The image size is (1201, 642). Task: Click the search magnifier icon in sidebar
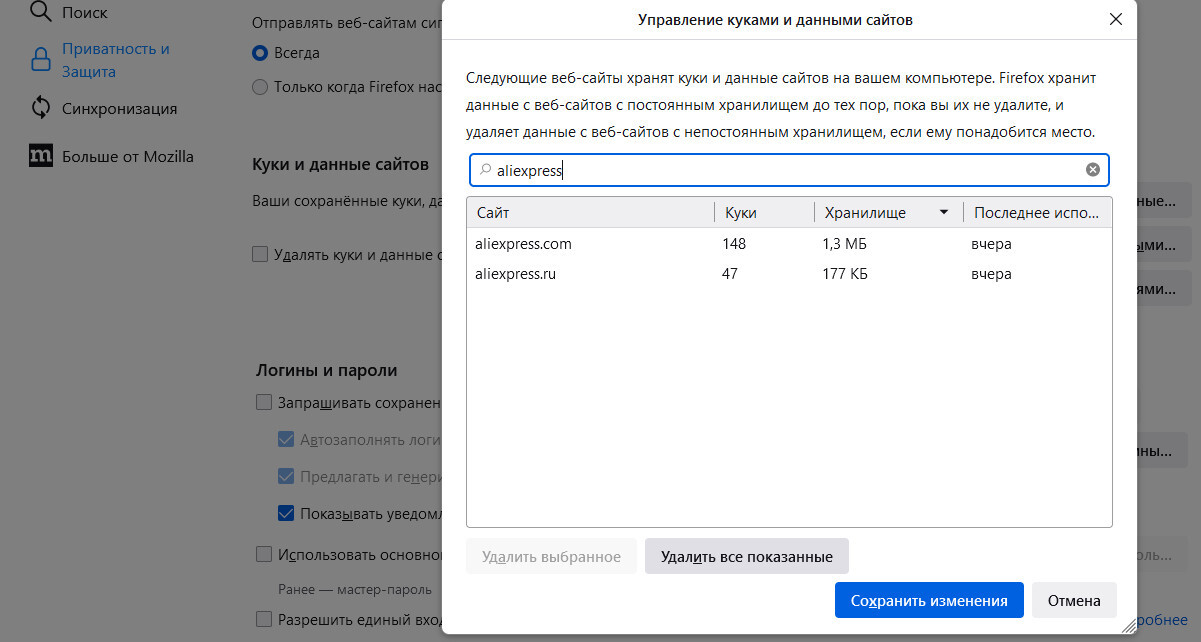(x=41, y=13)
